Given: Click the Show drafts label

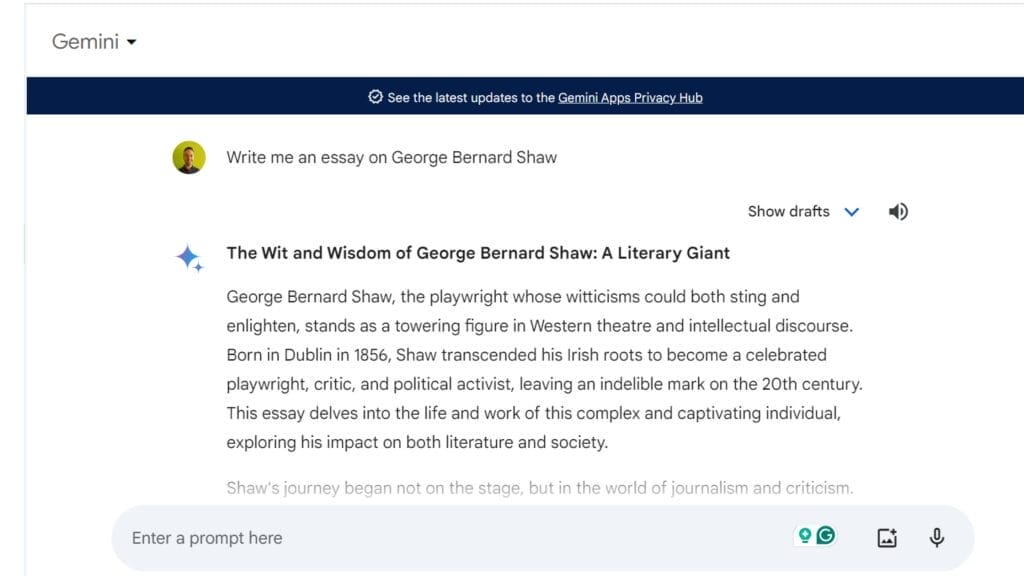Looking at the screenshot, I should 788,212.
